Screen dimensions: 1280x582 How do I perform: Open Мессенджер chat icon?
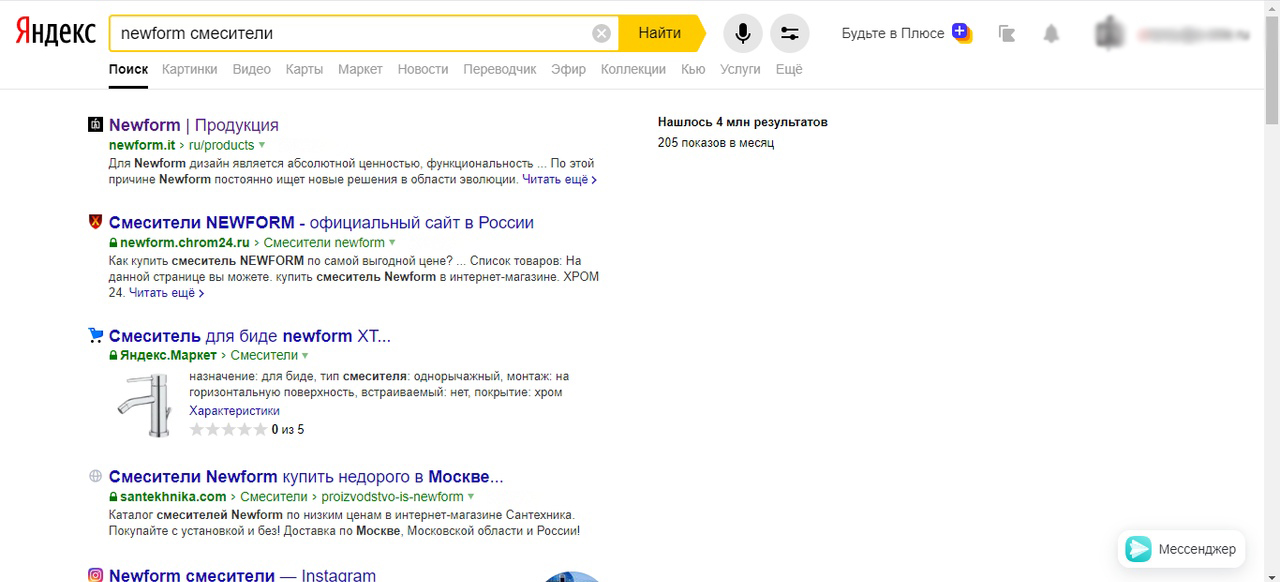(x=1138, y=549)
